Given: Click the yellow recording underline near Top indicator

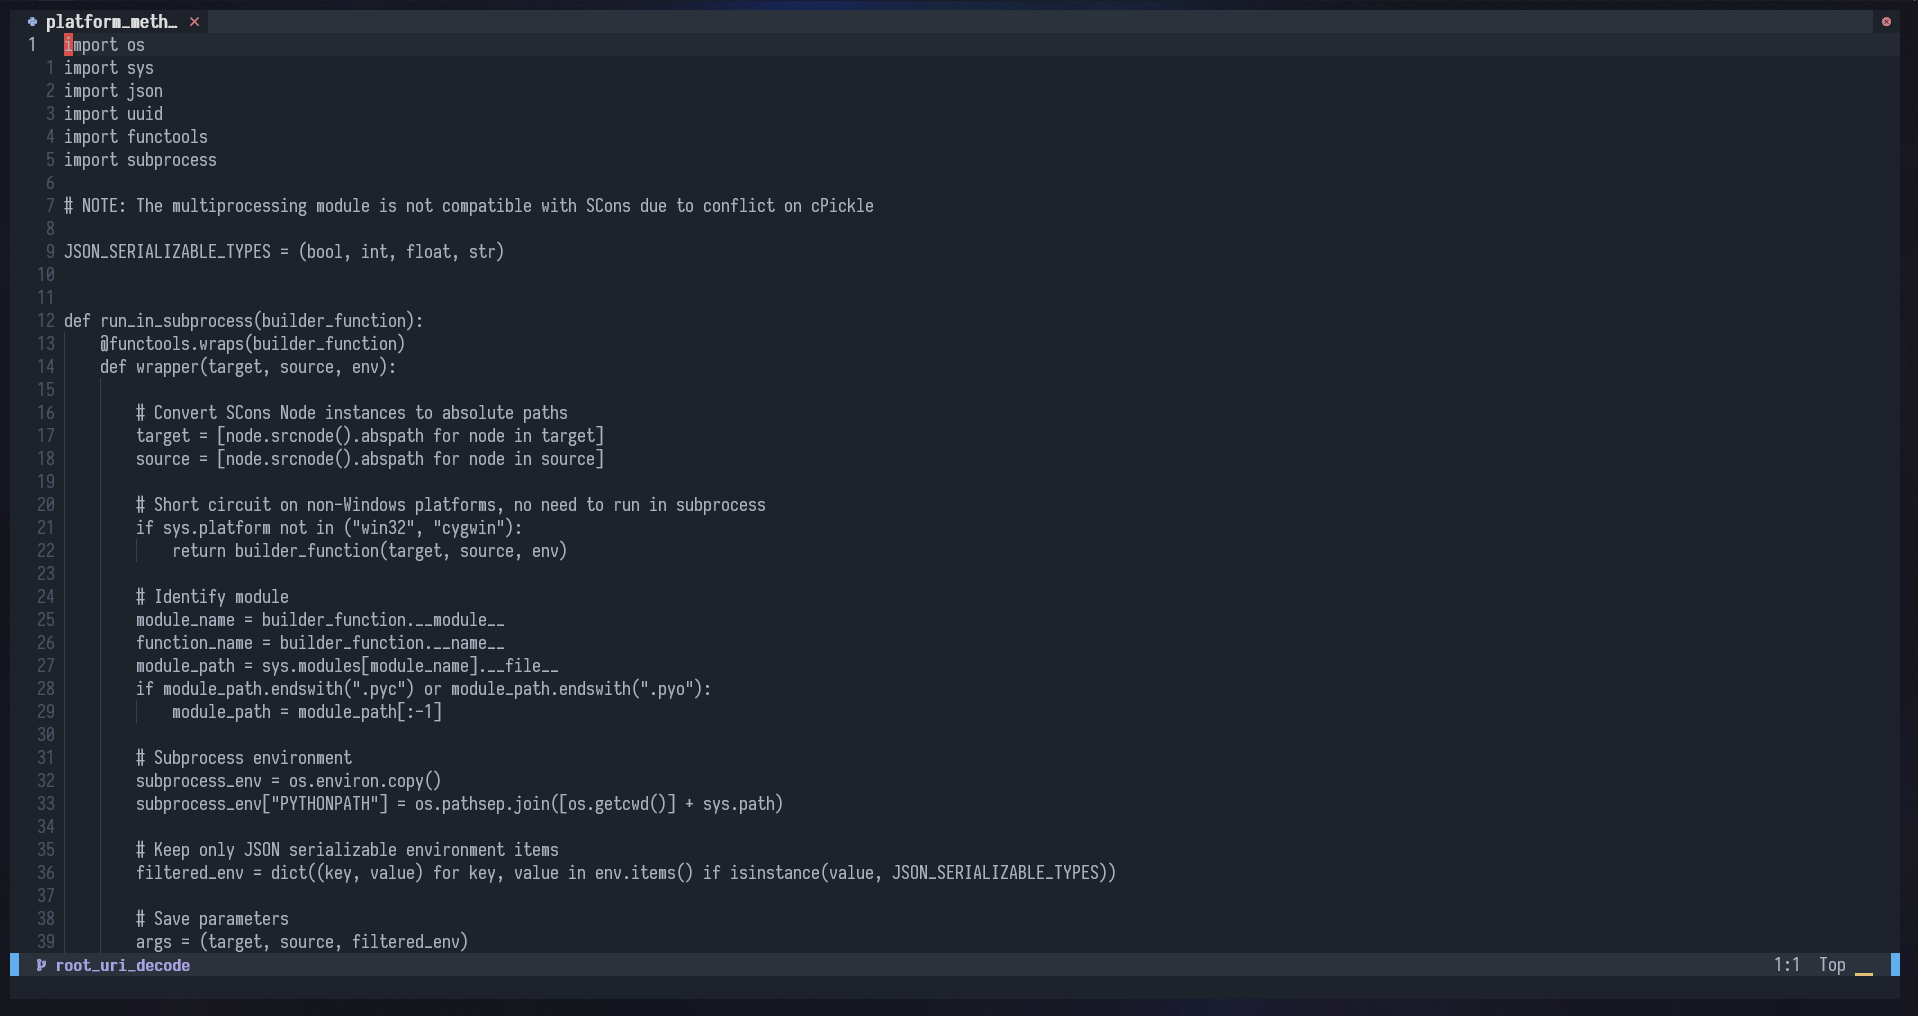Looking at the screenshot, I should (x=1864, y=973).
